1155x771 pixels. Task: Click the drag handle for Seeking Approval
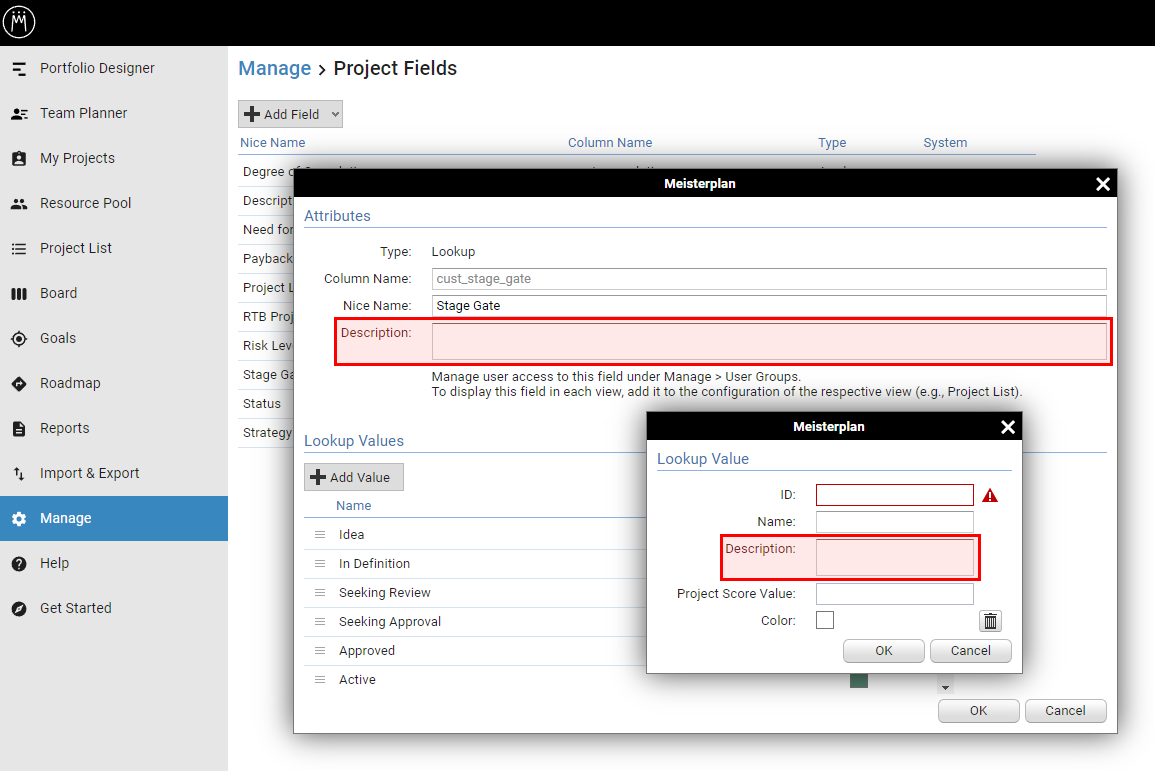click(320, 622)
